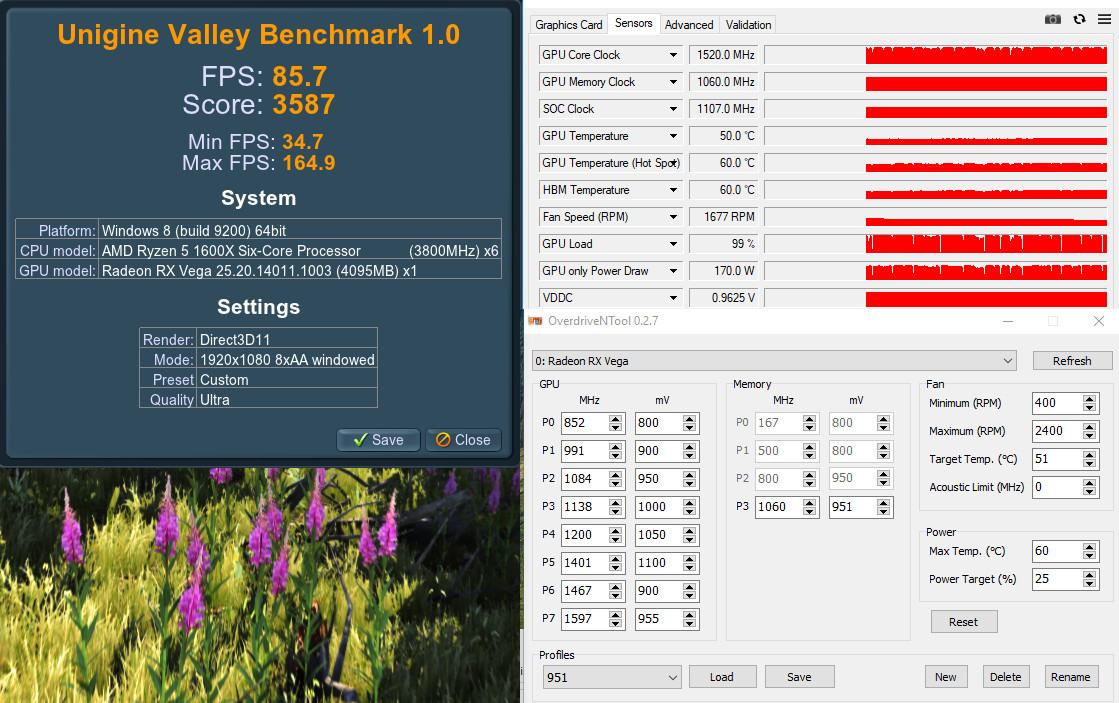Click the Score 3587 text
This screenshot has height=703, width=1119.
[x=258, y=104]
